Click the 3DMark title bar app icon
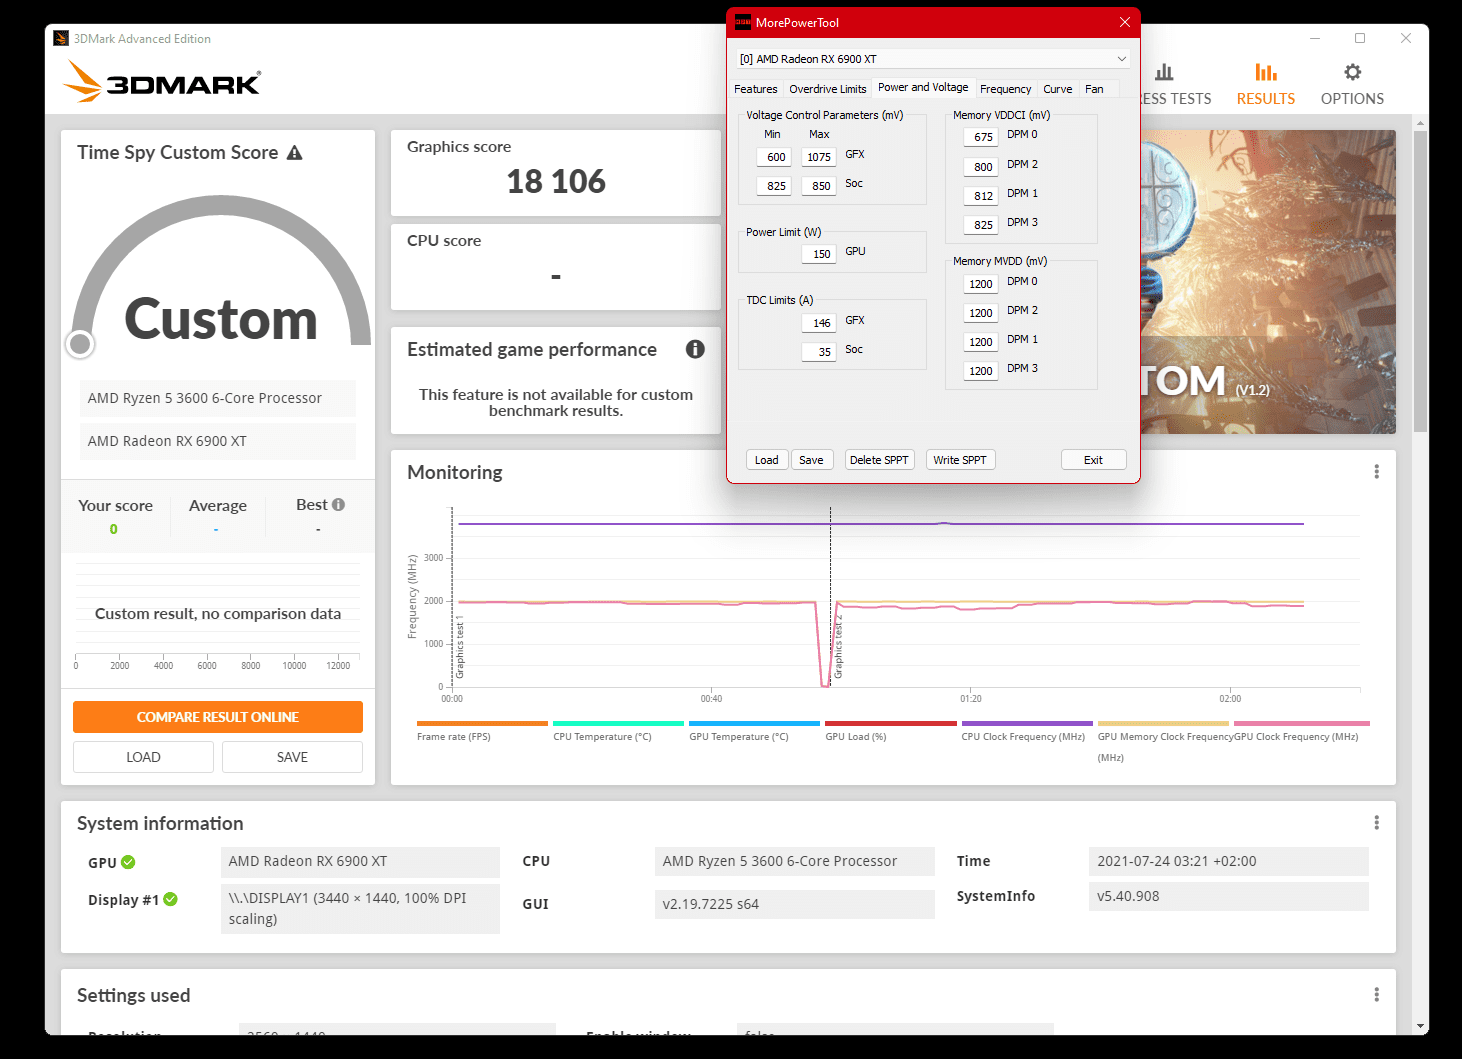This screenshot has height=1059, width=1462. click(x=61, y=39)
